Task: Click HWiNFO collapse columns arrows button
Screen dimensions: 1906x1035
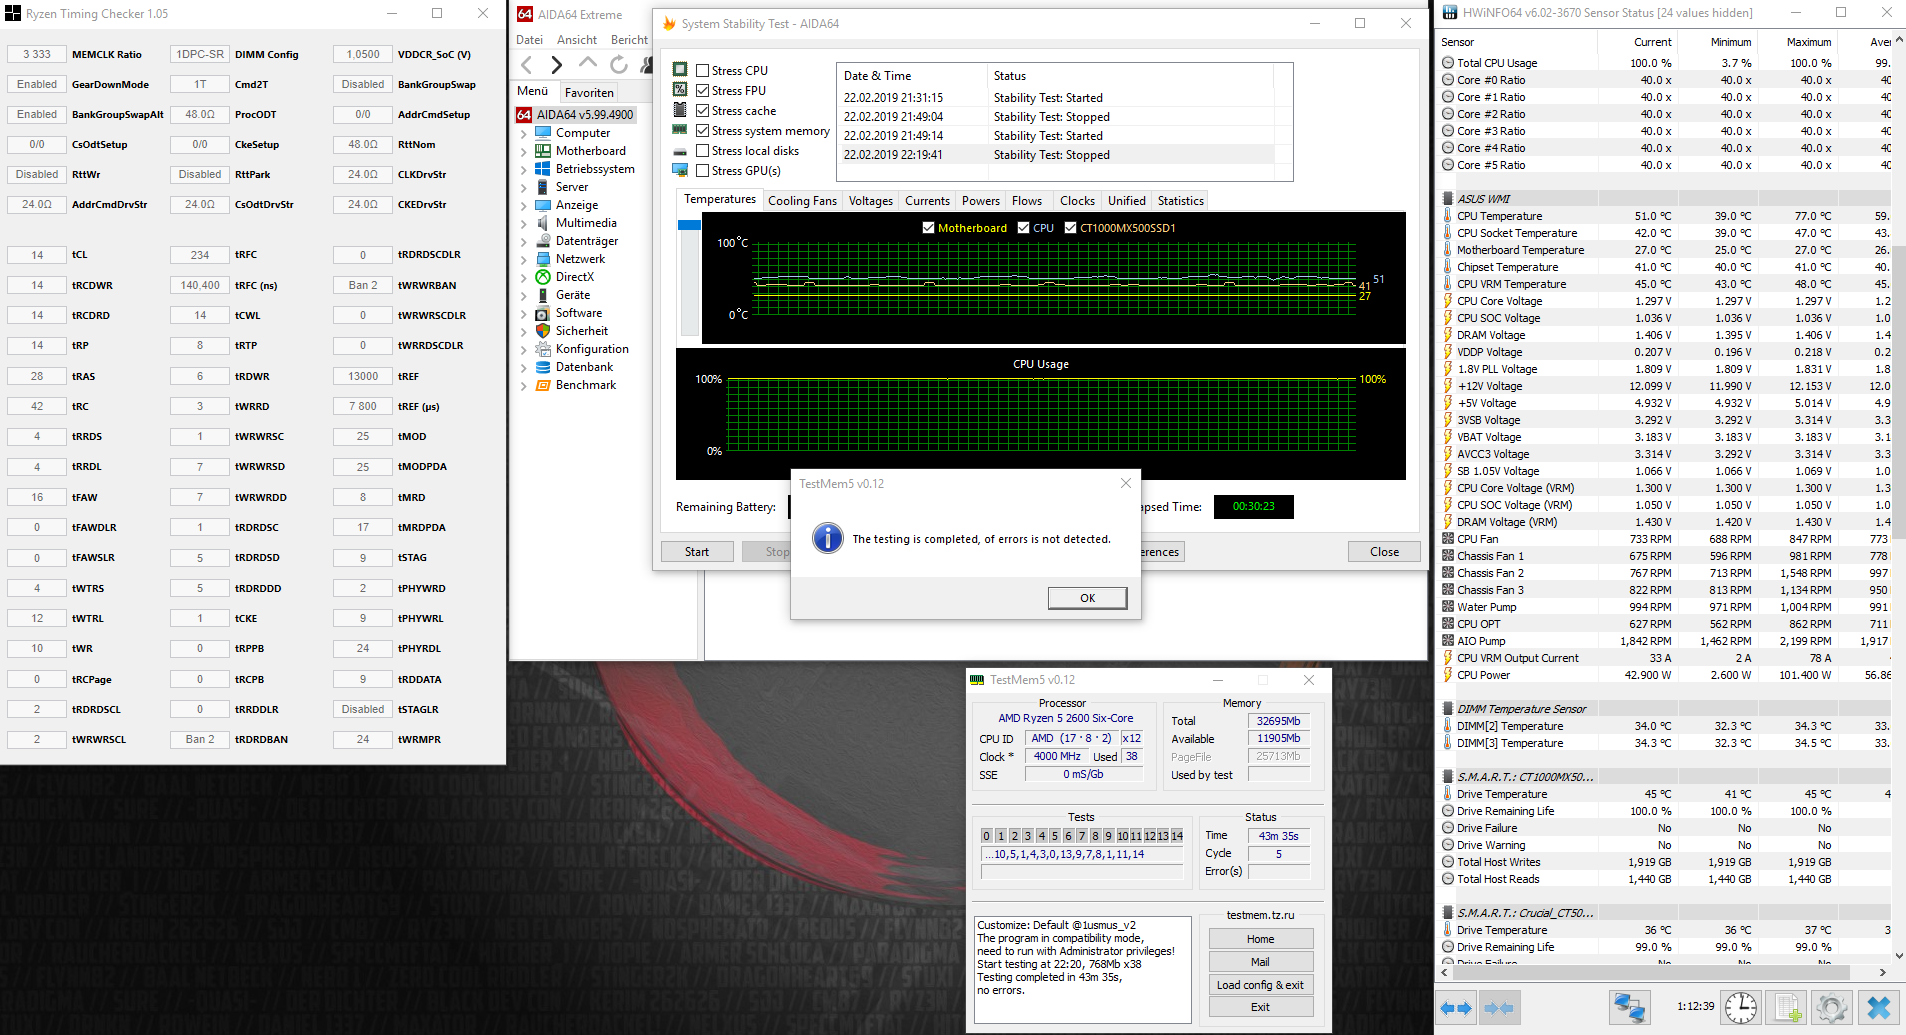Action: (x=1498, y=1008)
